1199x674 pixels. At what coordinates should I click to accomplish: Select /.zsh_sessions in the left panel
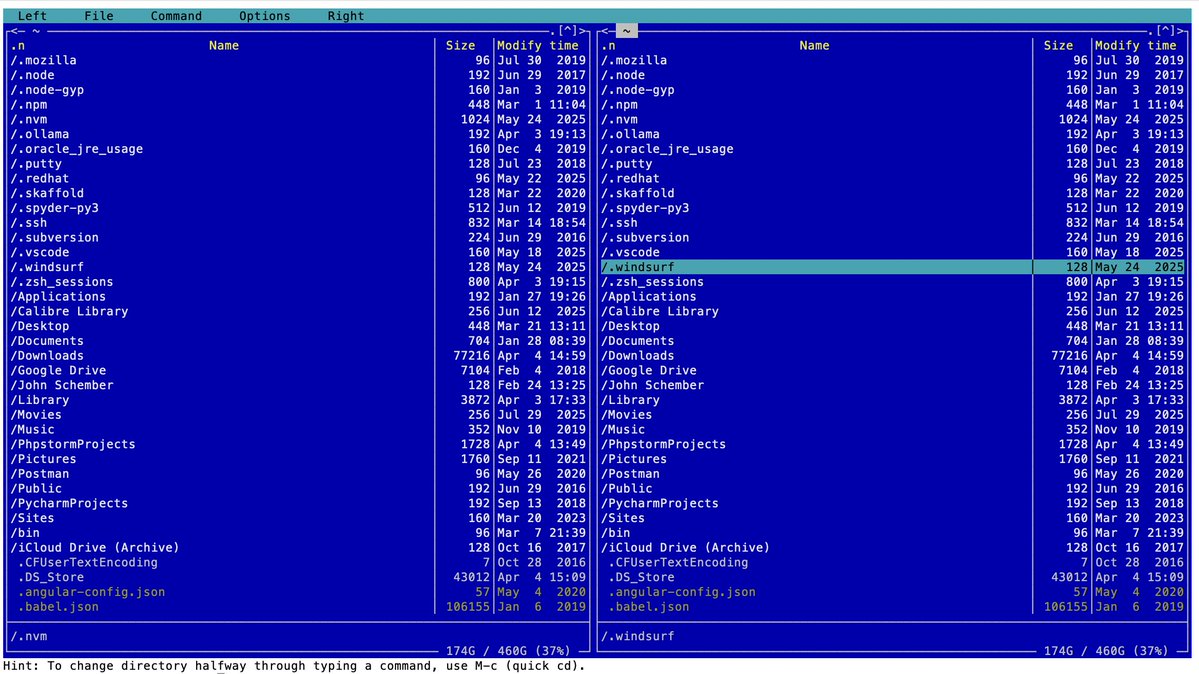point(298,282)
